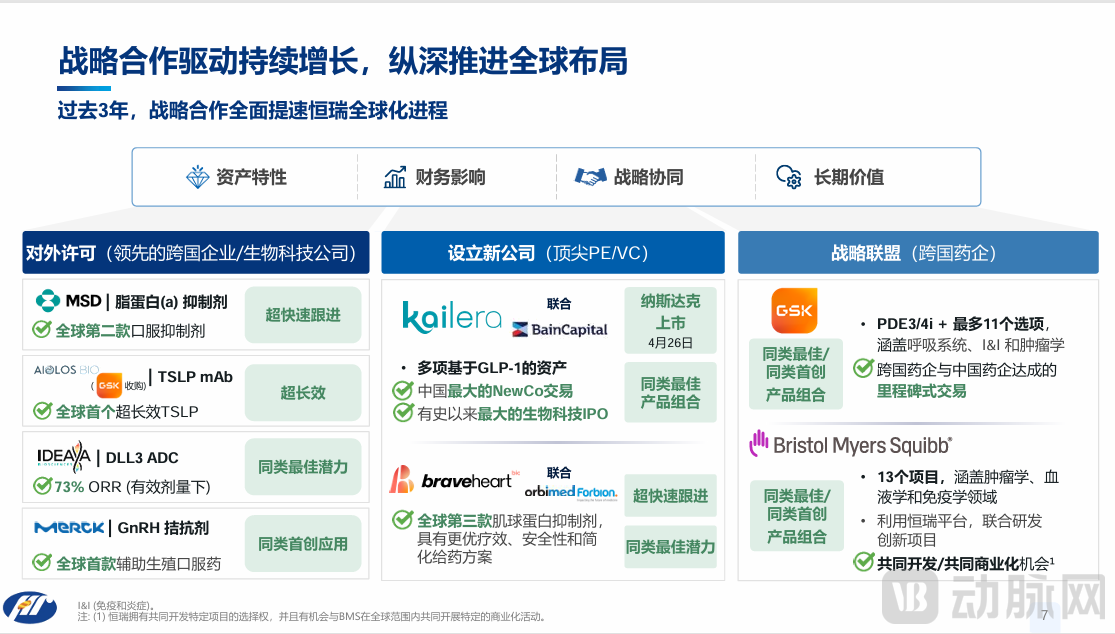Click checkmark next to 共同开发/共同商业化机会
The height and width of the screenshot is (634, 1115).
pyautogui.click(x=863, y=562)
